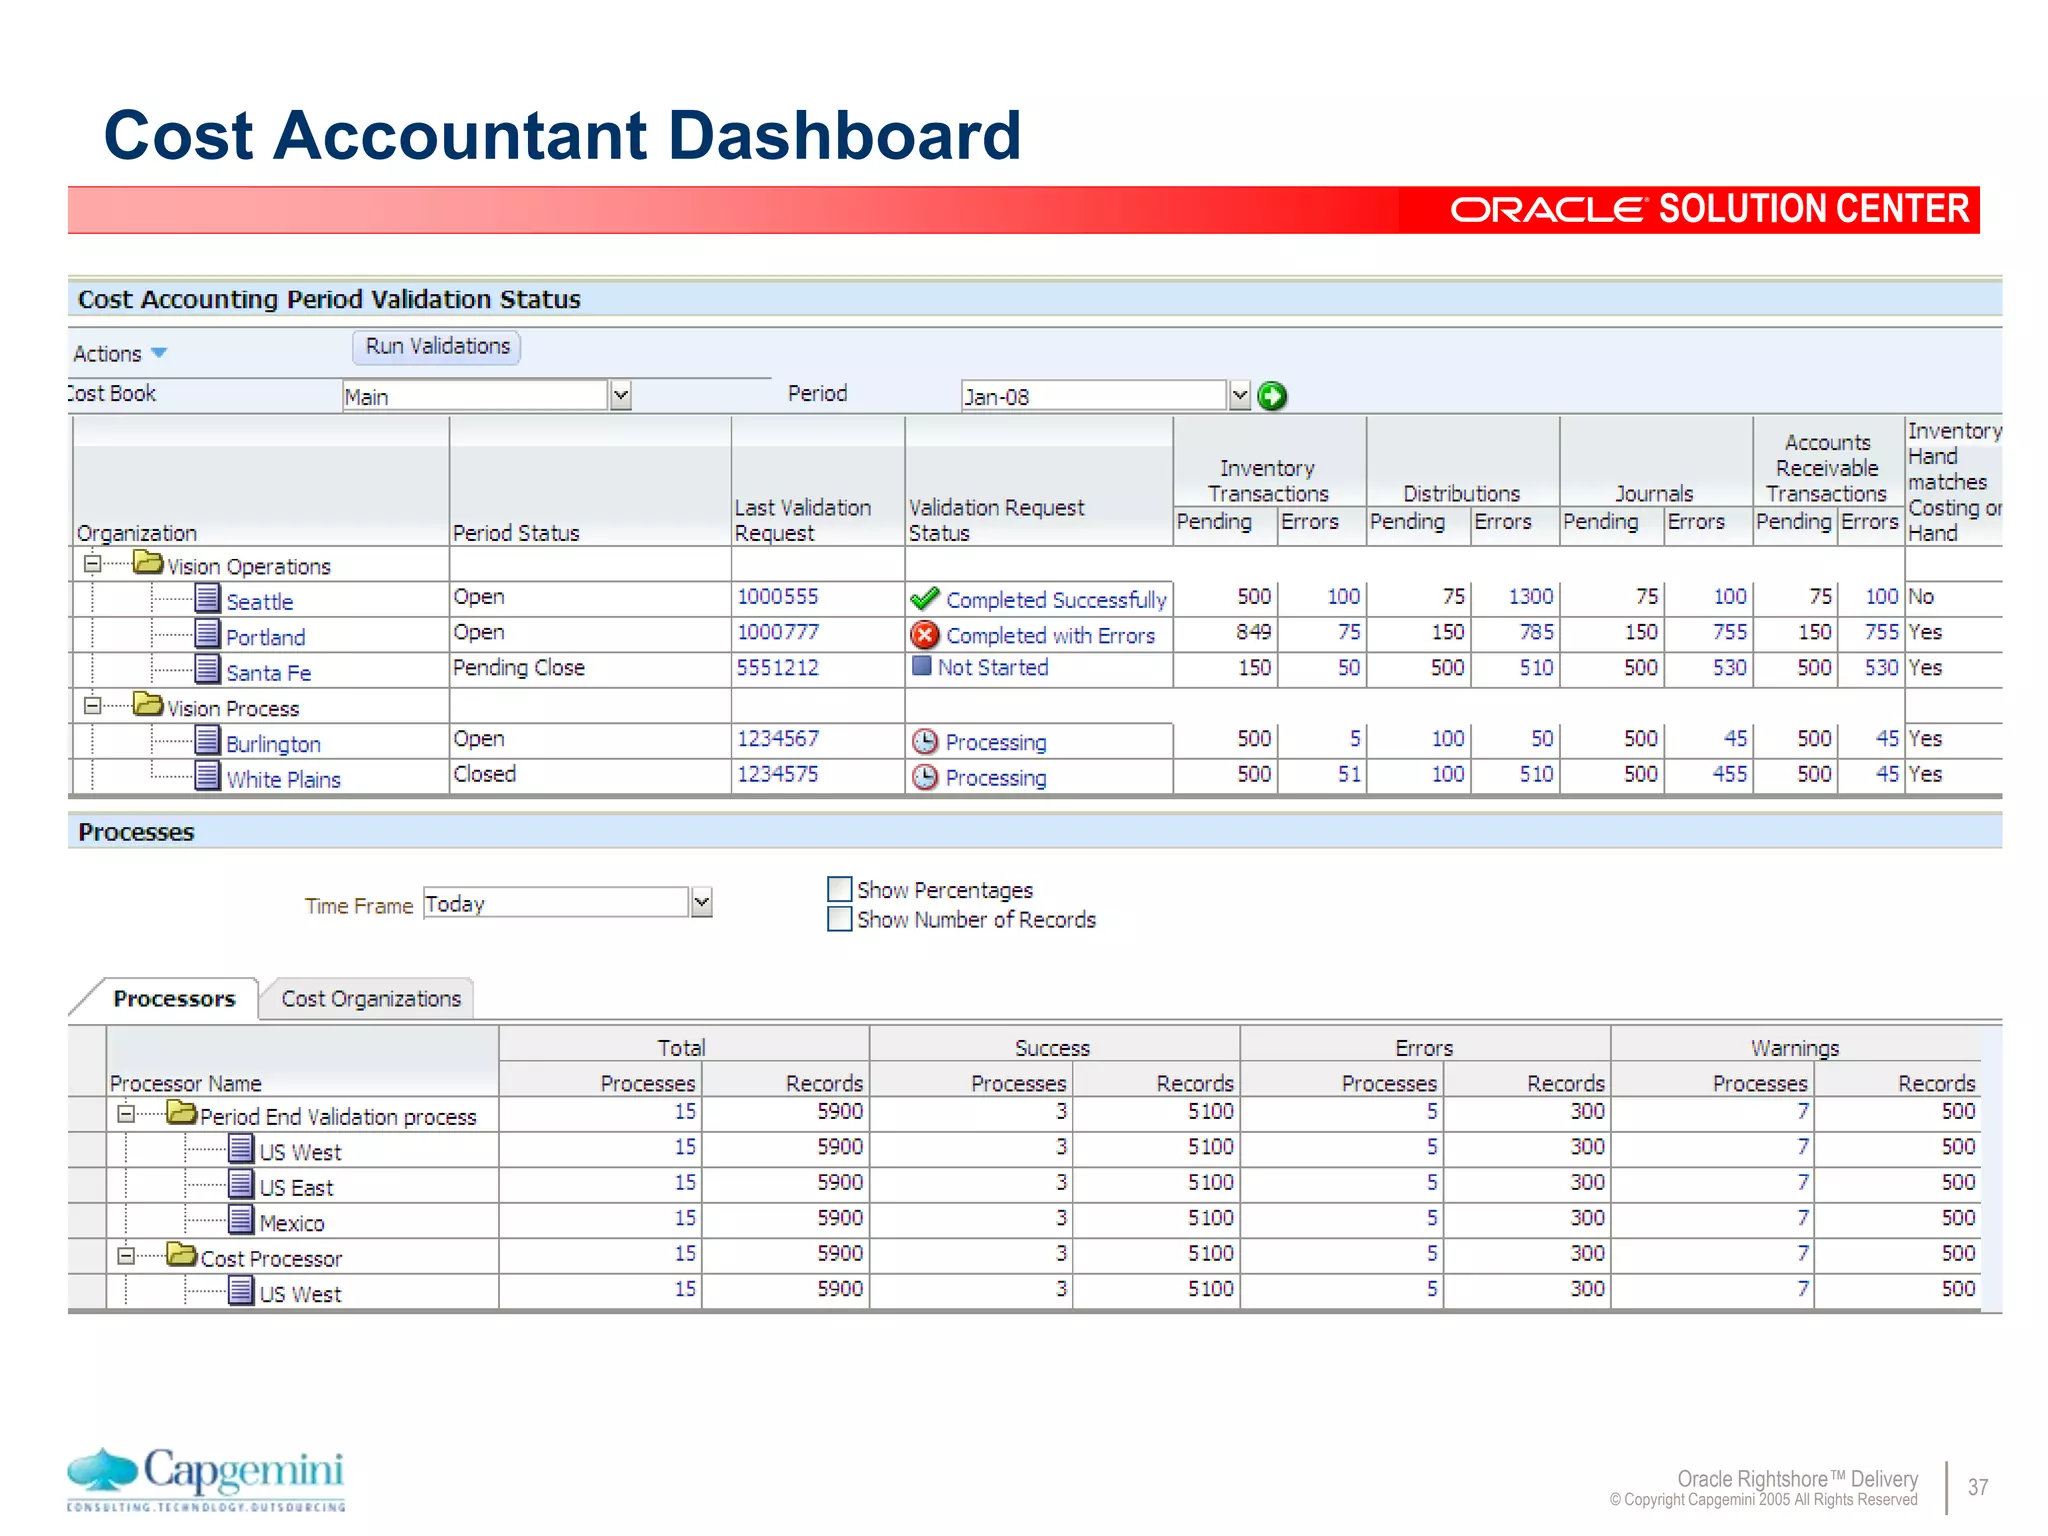This screenshot has height=1536, width=2048.
Task: Click the green Go arrow beside Period
Action: click(x=1272, y=397)
